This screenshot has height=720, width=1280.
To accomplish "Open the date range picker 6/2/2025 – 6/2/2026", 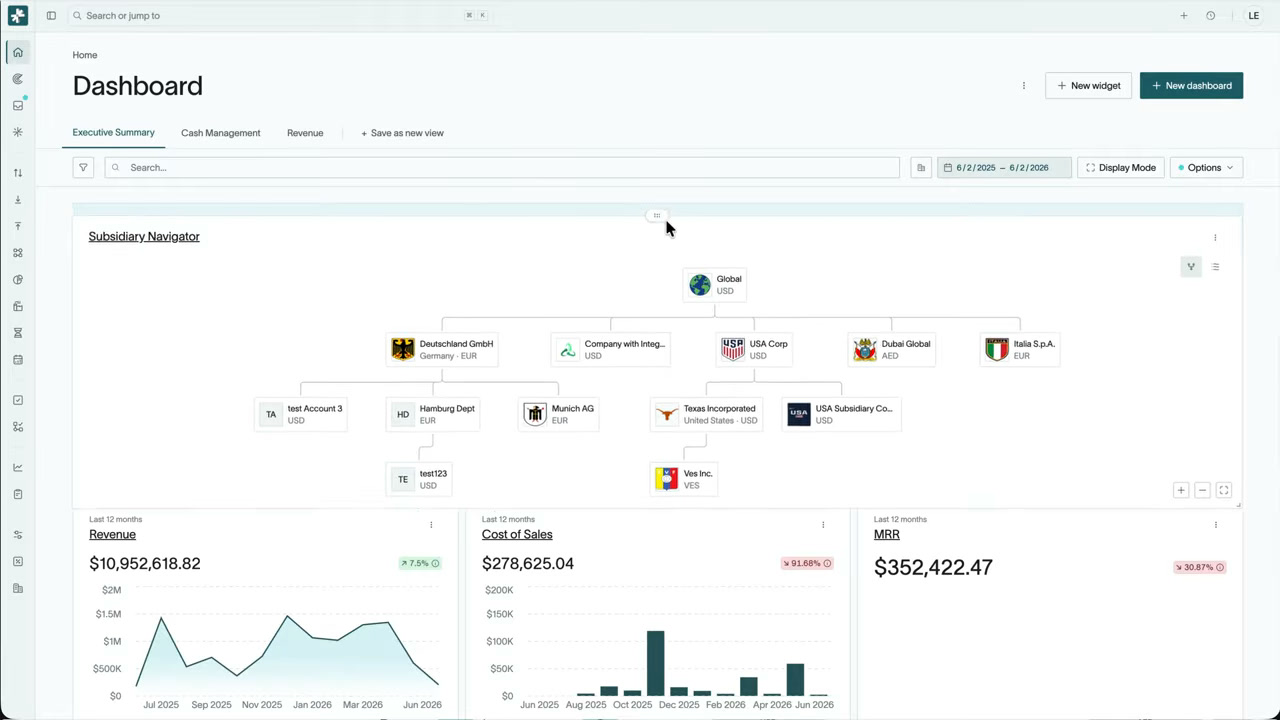I will [x=1004, y=168].
